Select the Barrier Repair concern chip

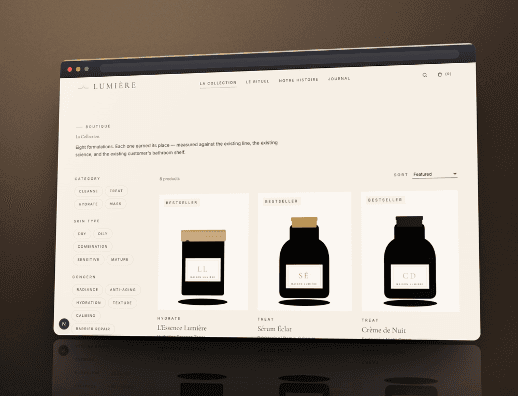(x=93, y=329)
